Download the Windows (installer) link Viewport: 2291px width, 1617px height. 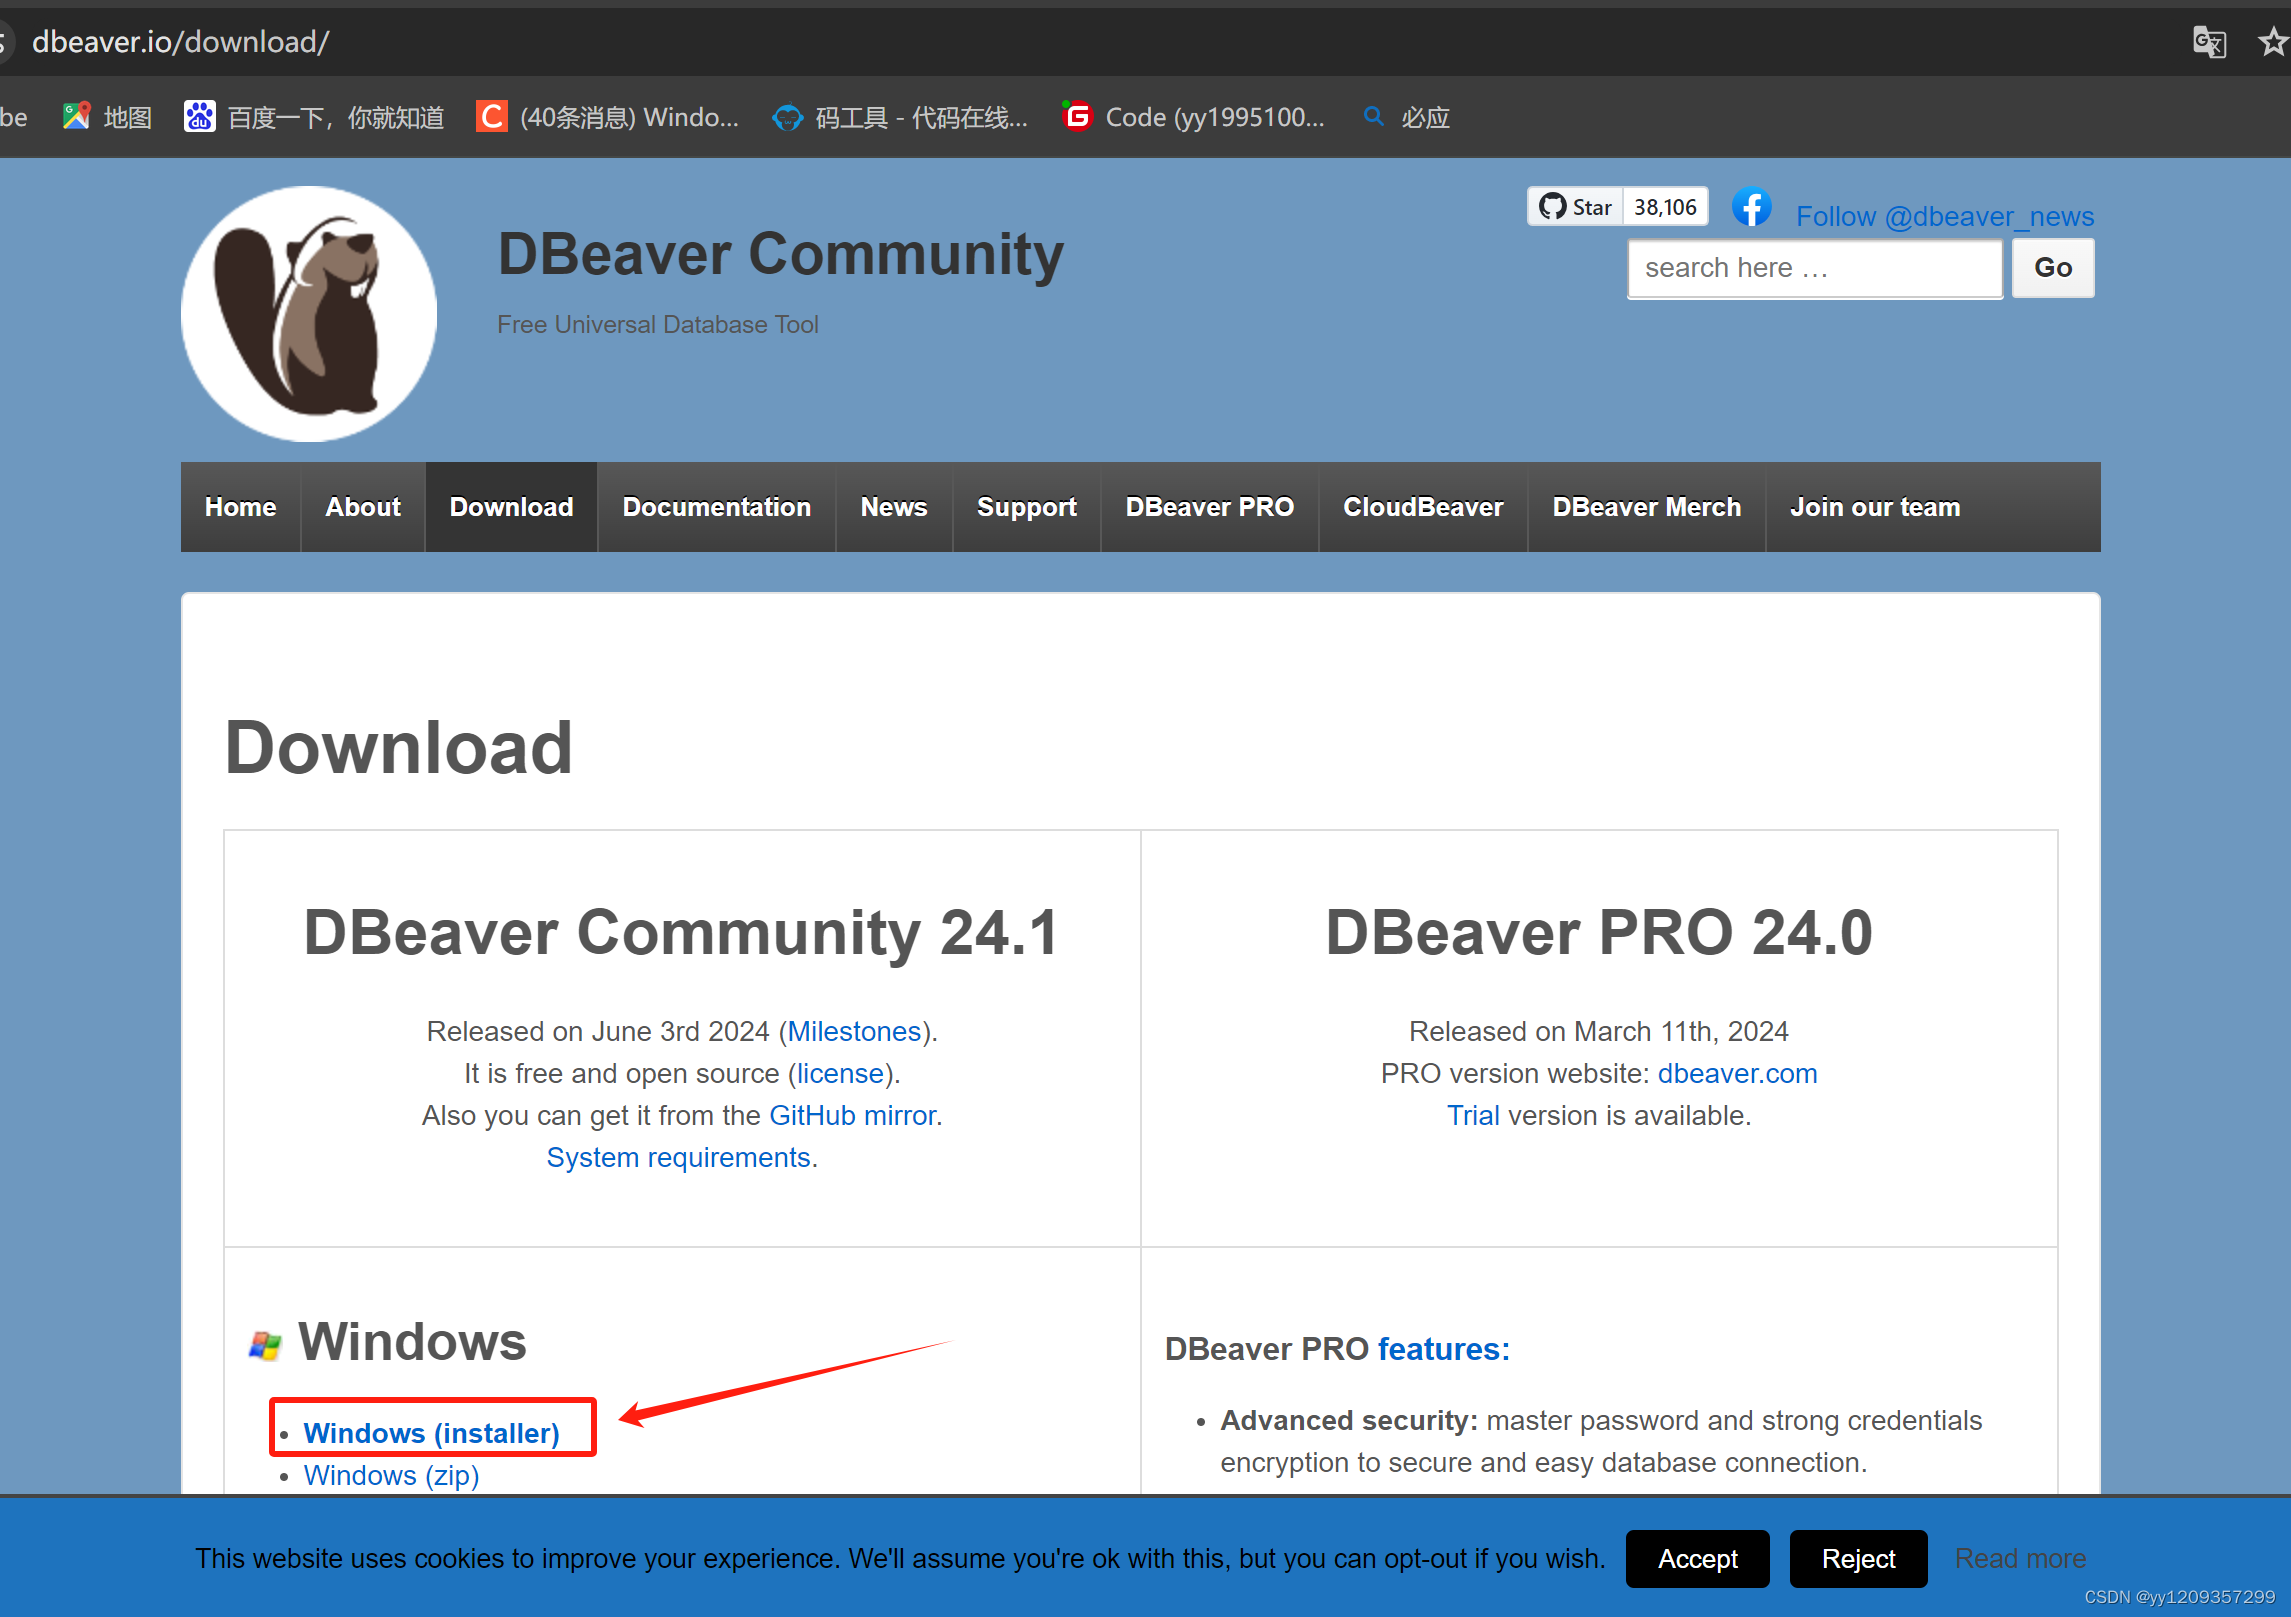pyautogui.click(x=431, y=1432)
